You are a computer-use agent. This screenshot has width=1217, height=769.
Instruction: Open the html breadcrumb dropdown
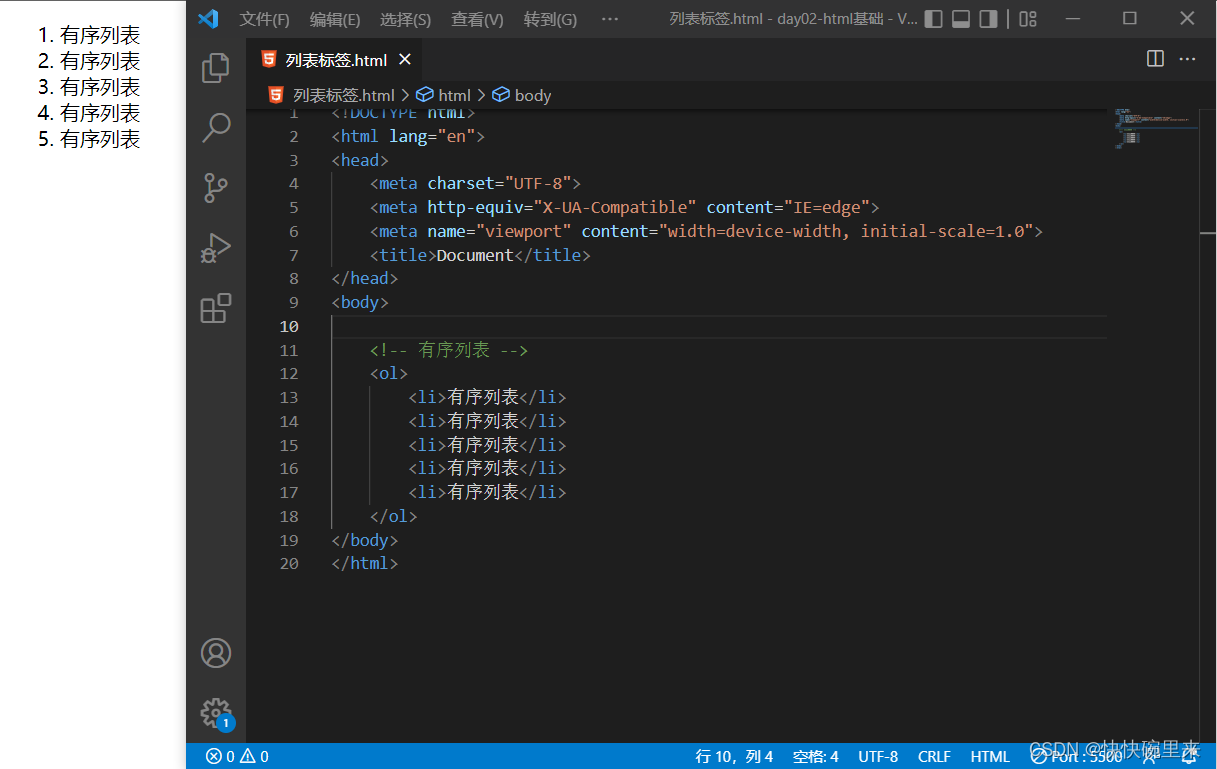(x=443, y=95)
